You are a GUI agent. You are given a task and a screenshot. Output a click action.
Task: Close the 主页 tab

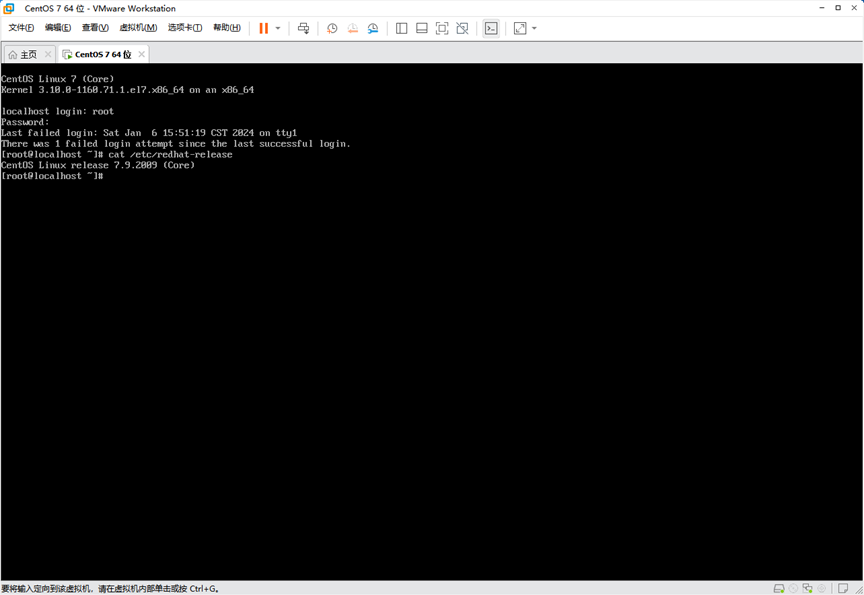(48, 54)
